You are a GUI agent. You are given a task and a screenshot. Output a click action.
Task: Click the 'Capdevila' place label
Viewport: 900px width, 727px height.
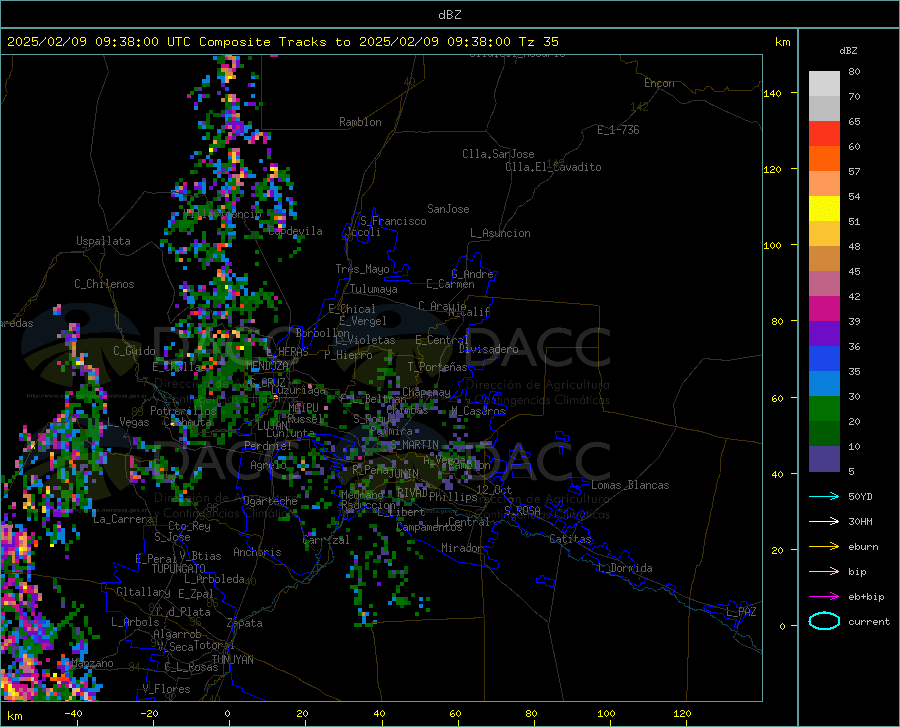coord(295,231)
